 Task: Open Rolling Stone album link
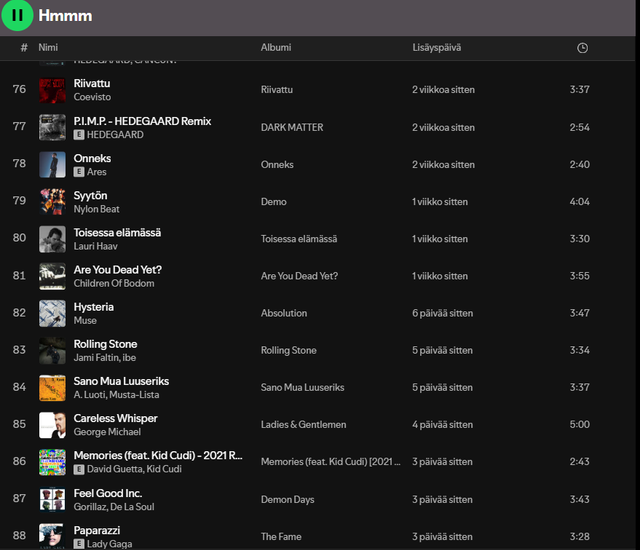pos(289,350)
